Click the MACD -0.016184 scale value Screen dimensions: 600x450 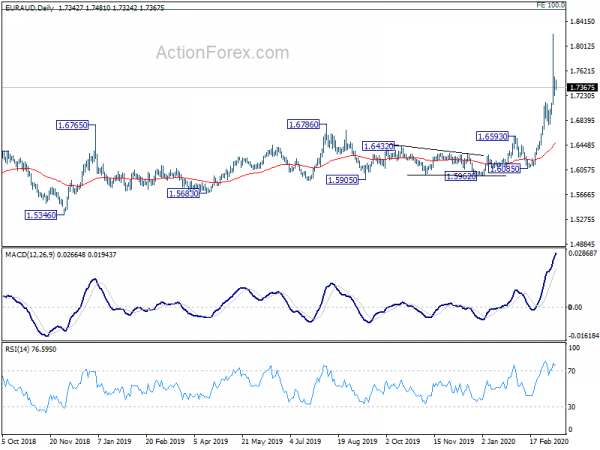coord(584,336)
